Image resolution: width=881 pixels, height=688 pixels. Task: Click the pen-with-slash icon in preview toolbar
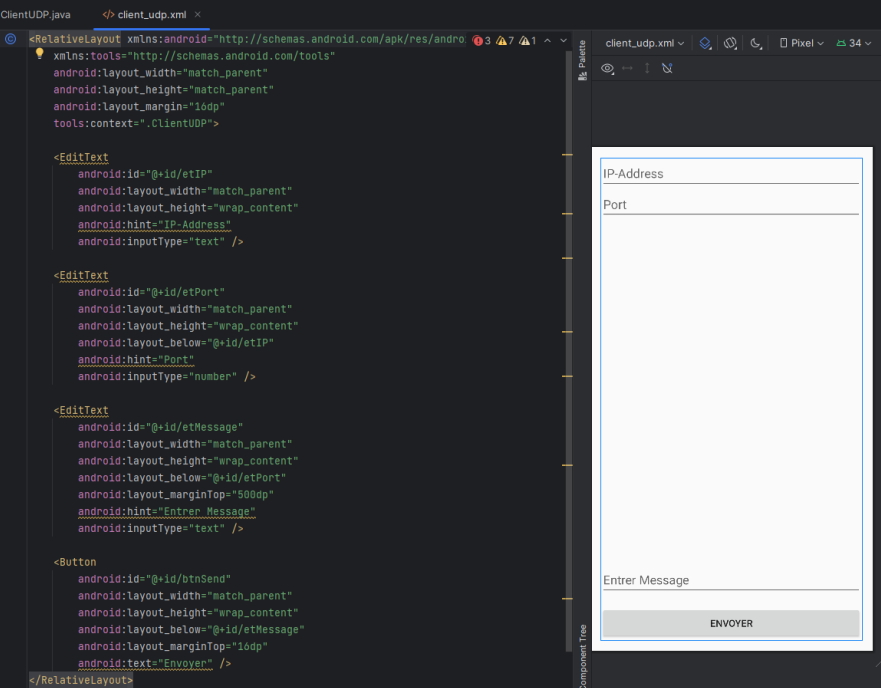(x=668, y=68)
